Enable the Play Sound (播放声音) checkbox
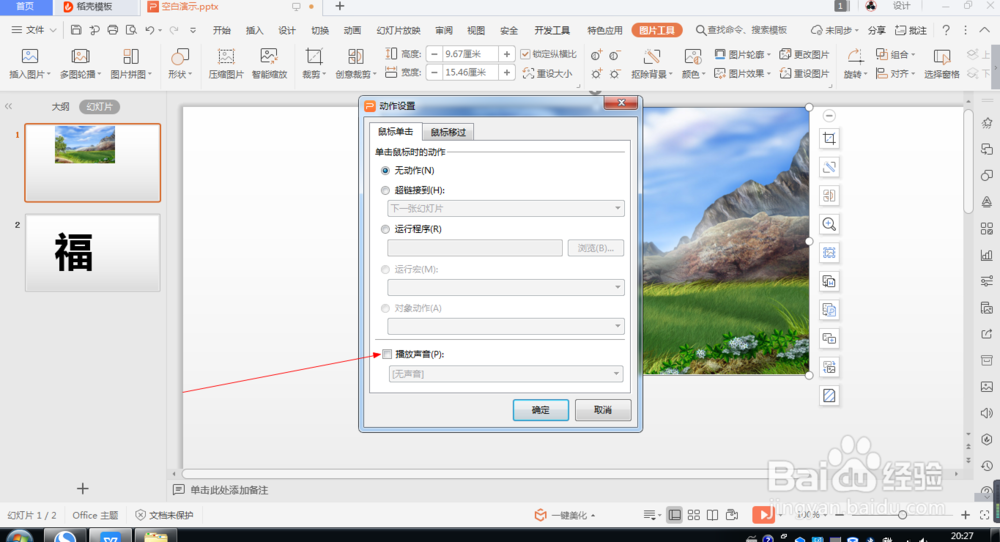The height and width of the screenshot is (542, 1000). pos(387,355)
